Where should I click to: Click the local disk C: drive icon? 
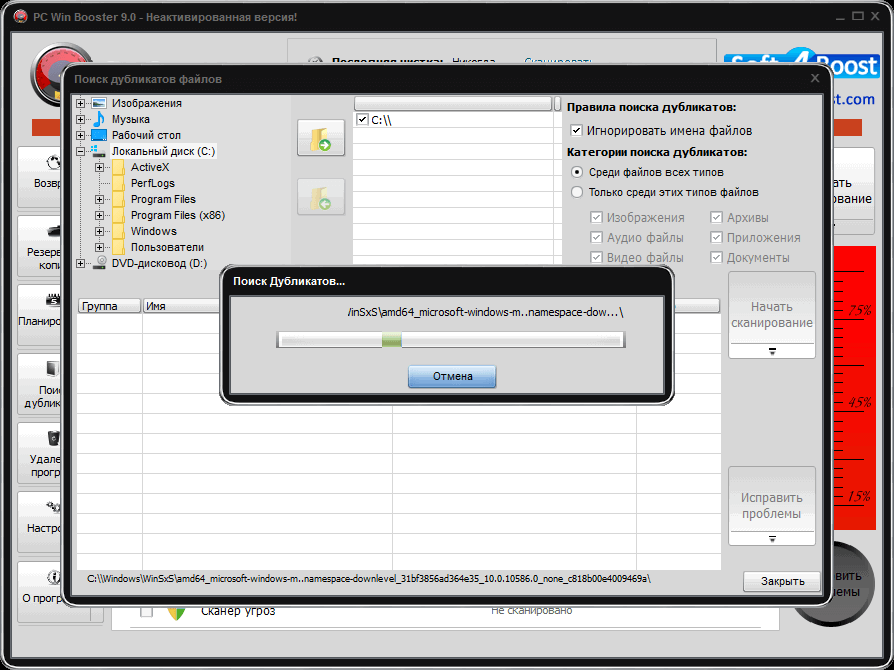pyautogui.click(x=99, y=151)
